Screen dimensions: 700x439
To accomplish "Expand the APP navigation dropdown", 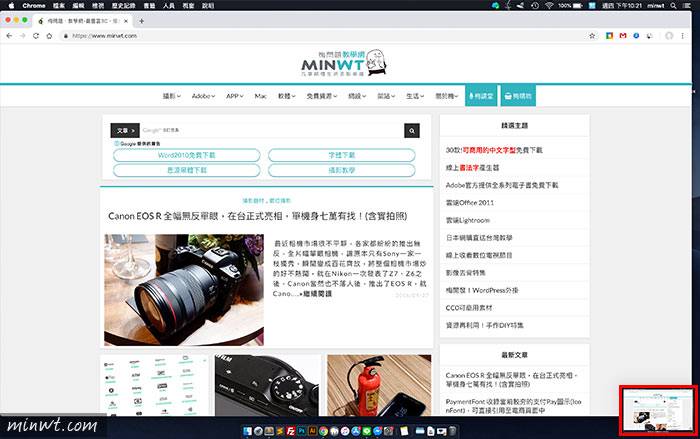I will tap(236, 96).
